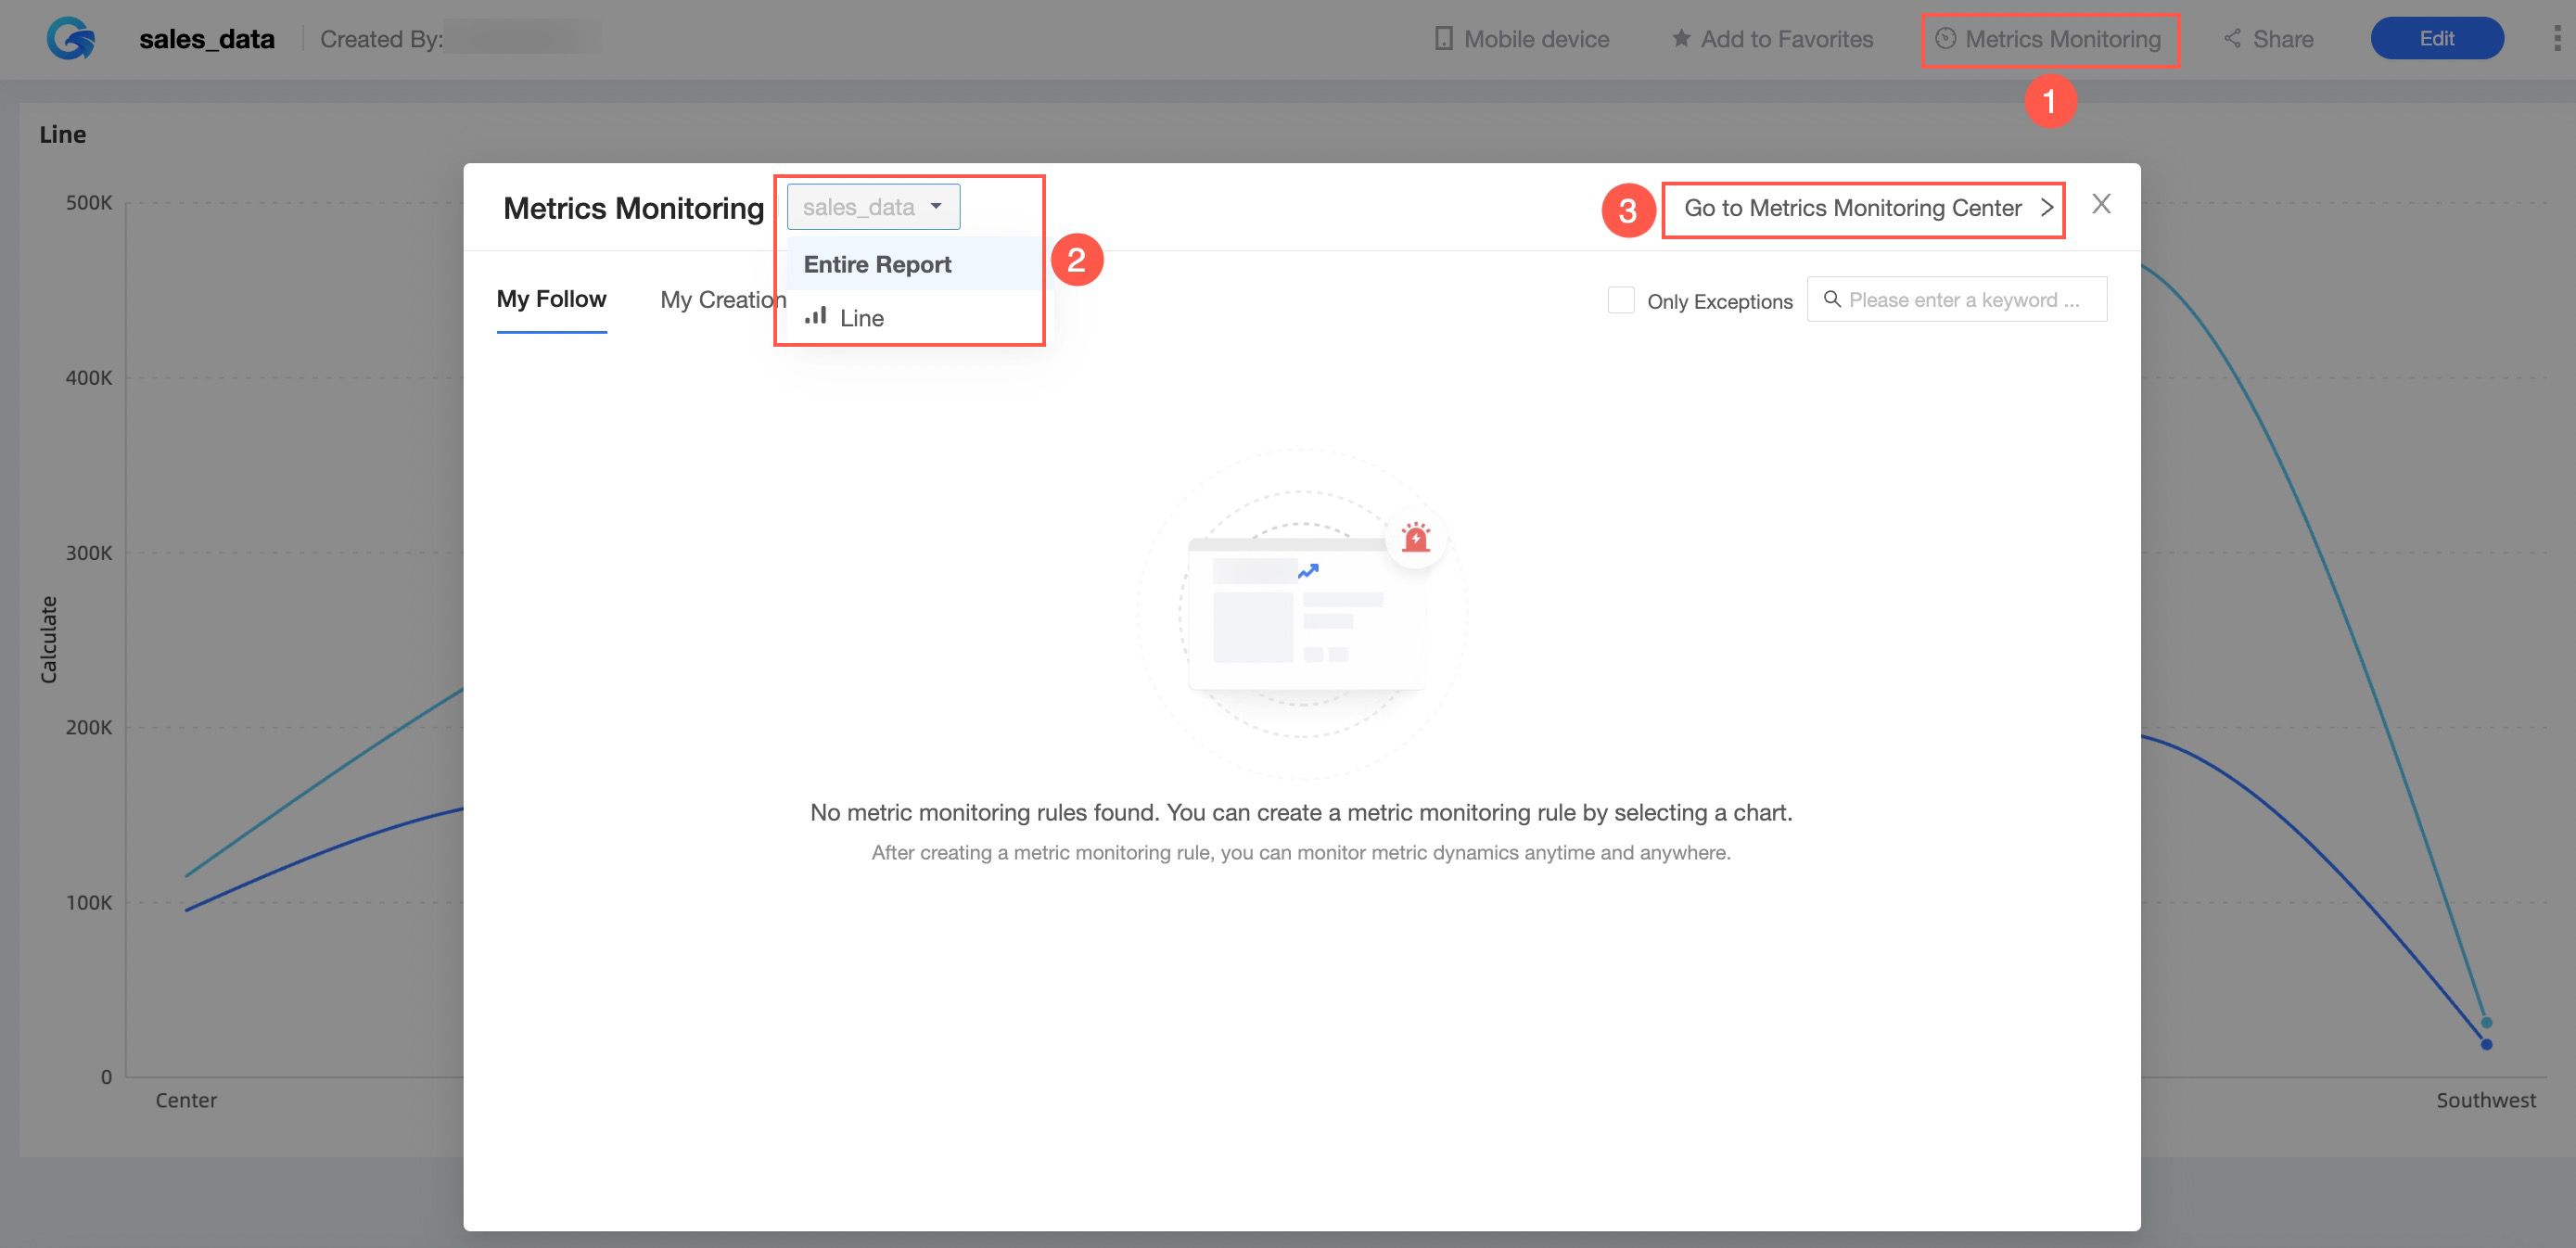2576x1248 pixels.
Task: Click the magnifier icon in the keyword search
Action: point(1832,299)
